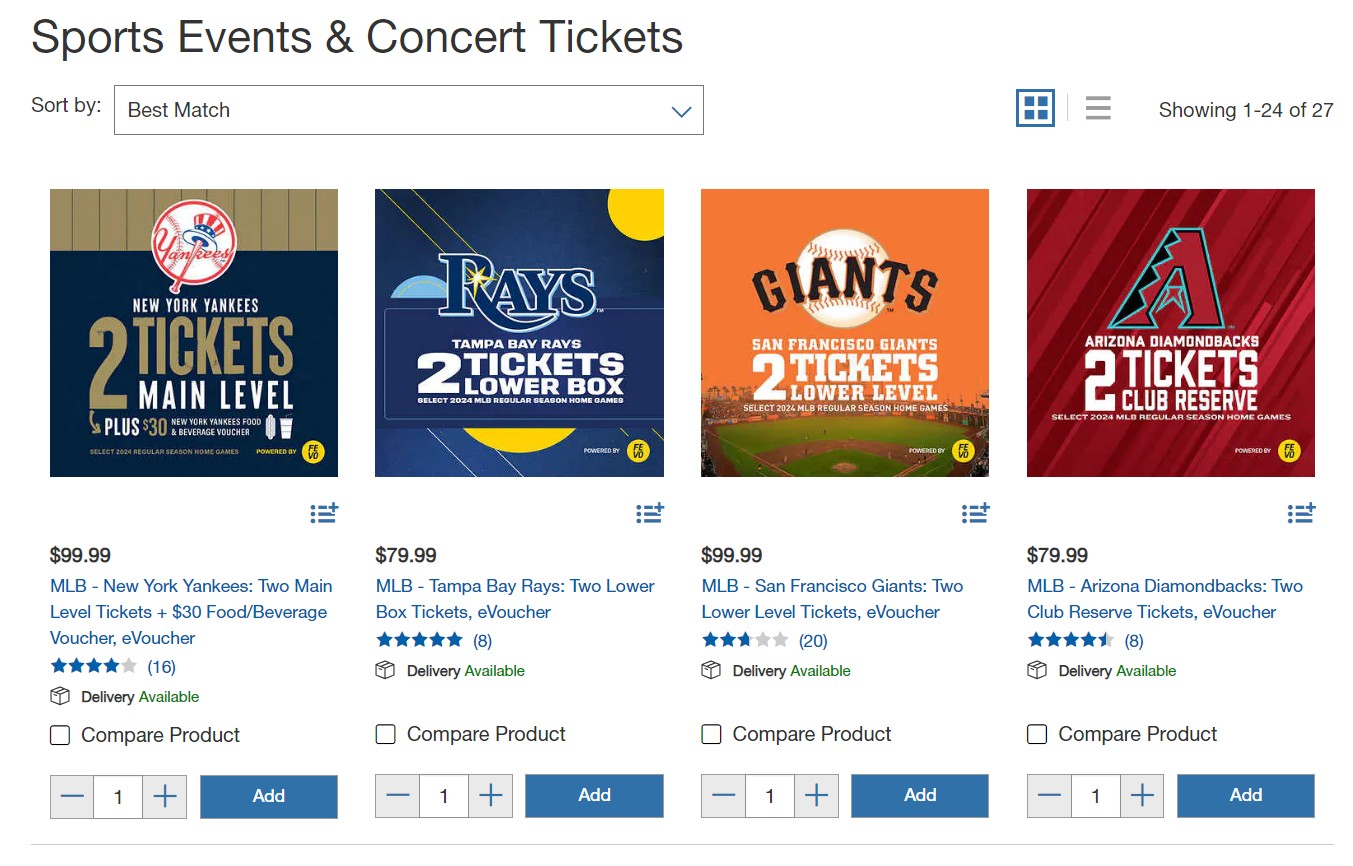
Task: Add Diamondbacks tickets to cart
Action: 1245,796
